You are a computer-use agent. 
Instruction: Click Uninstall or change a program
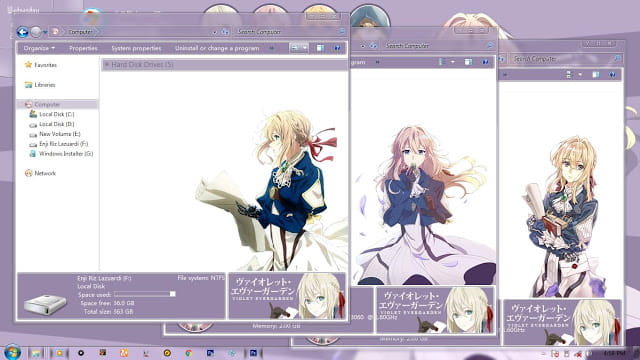coord(217,48)
